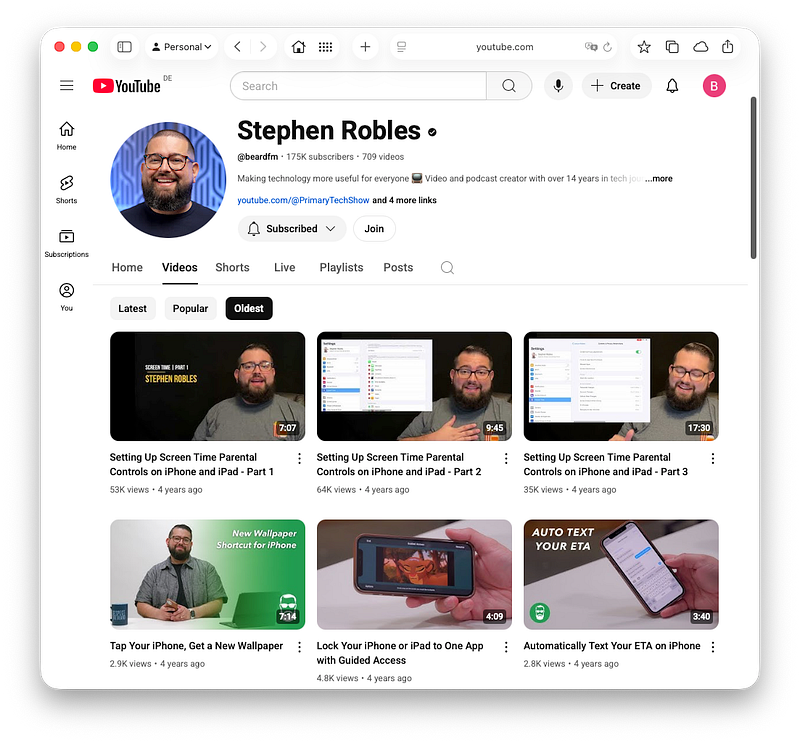
Task: Open the Personal profile dropdown
Action: click(x=182, y=47)
